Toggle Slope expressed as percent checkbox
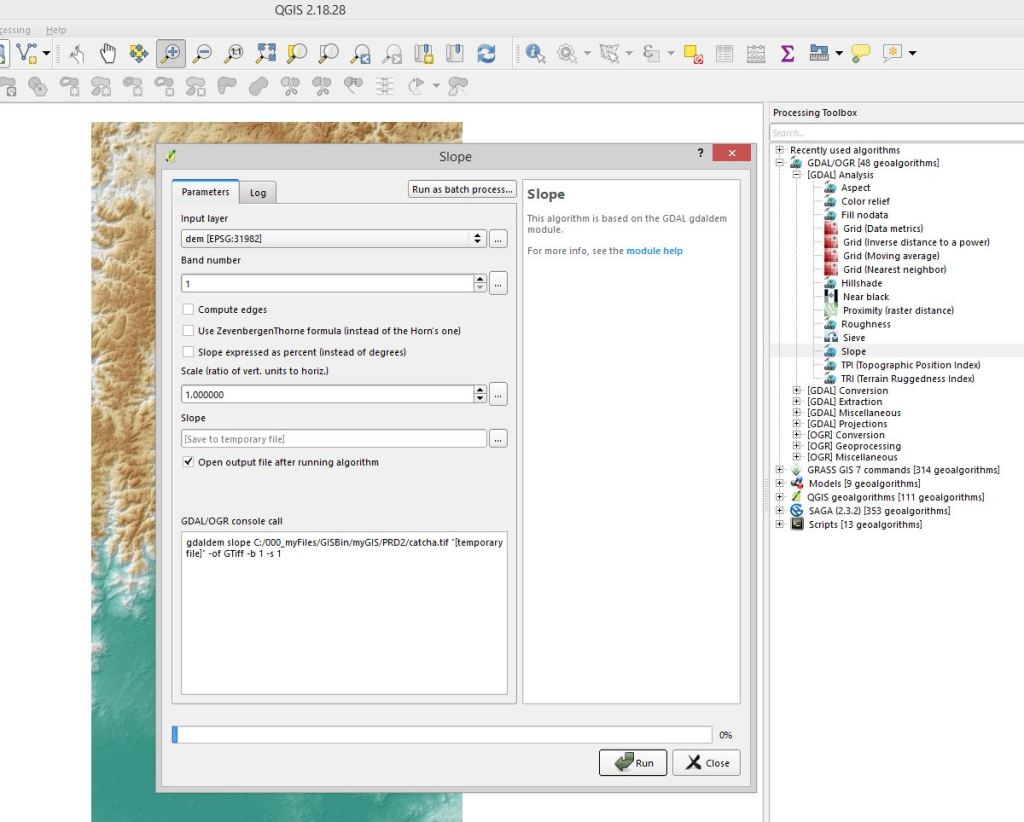 click(188, 352)
